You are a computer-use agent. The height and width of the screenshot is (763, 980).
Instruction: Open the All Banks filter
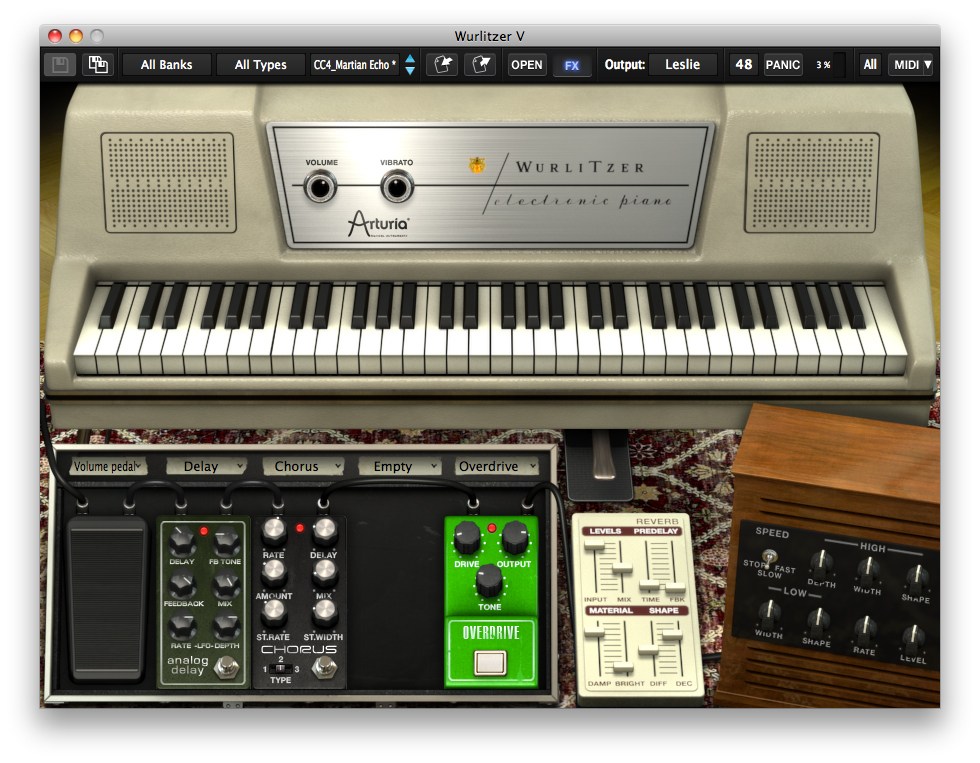(166, 64)
